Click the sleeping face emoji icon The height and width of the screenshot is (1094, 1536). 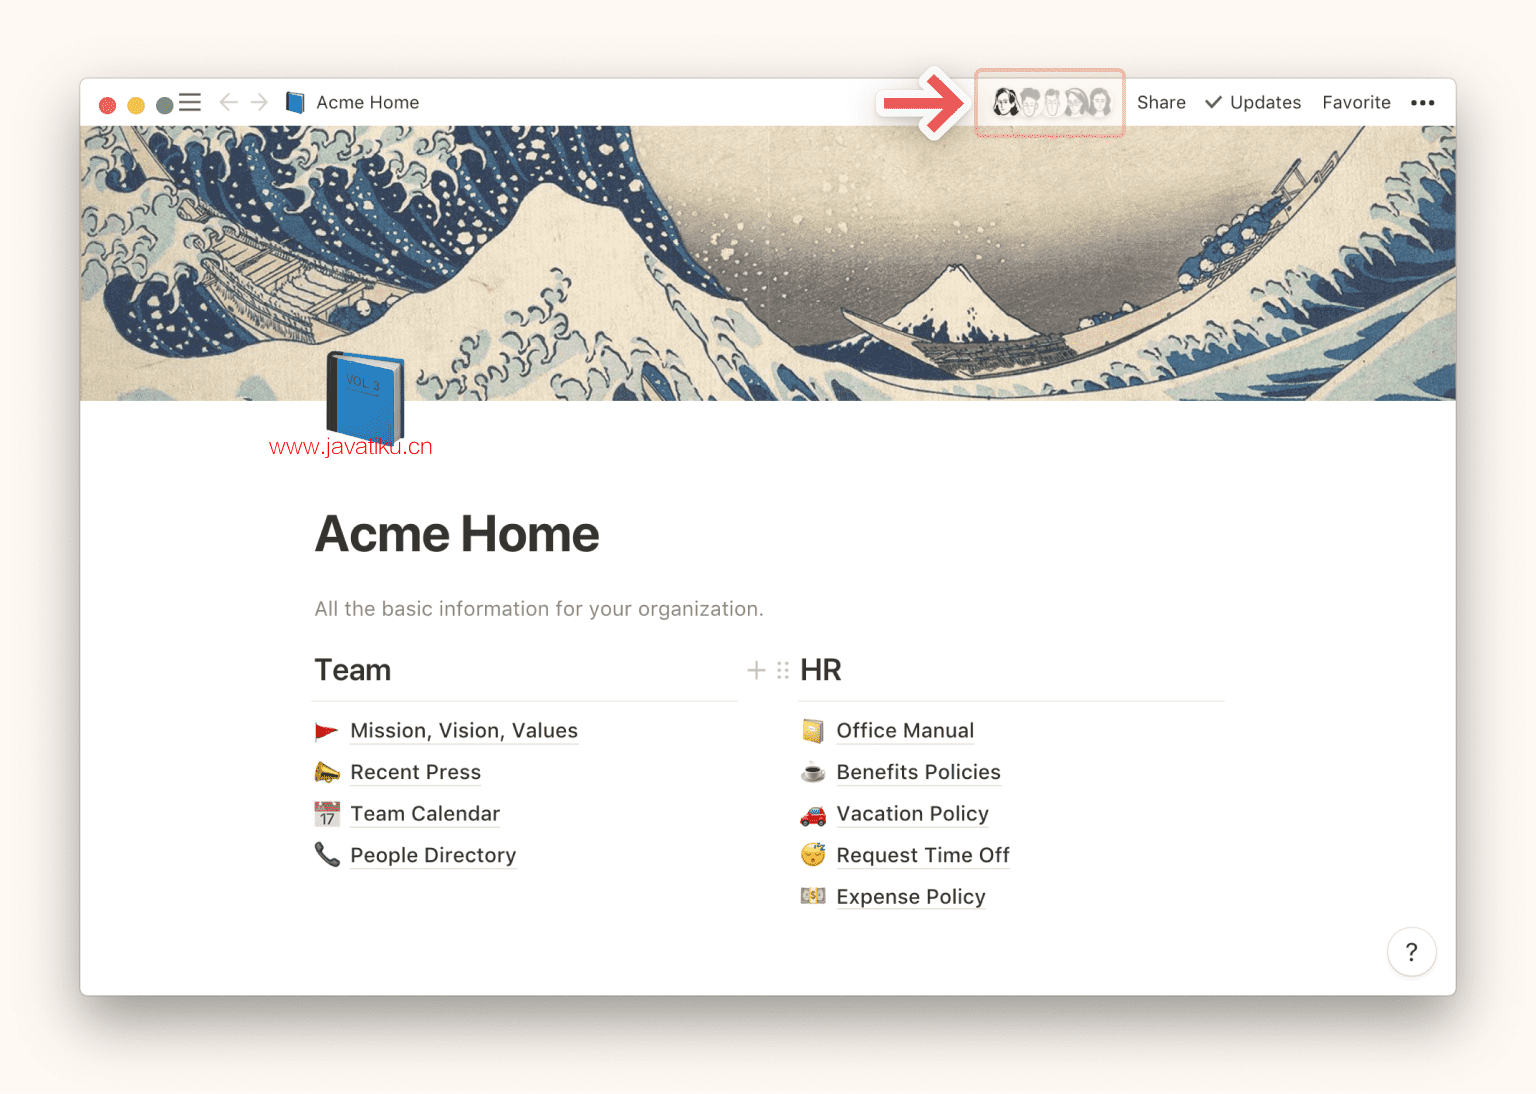[813, 855]
